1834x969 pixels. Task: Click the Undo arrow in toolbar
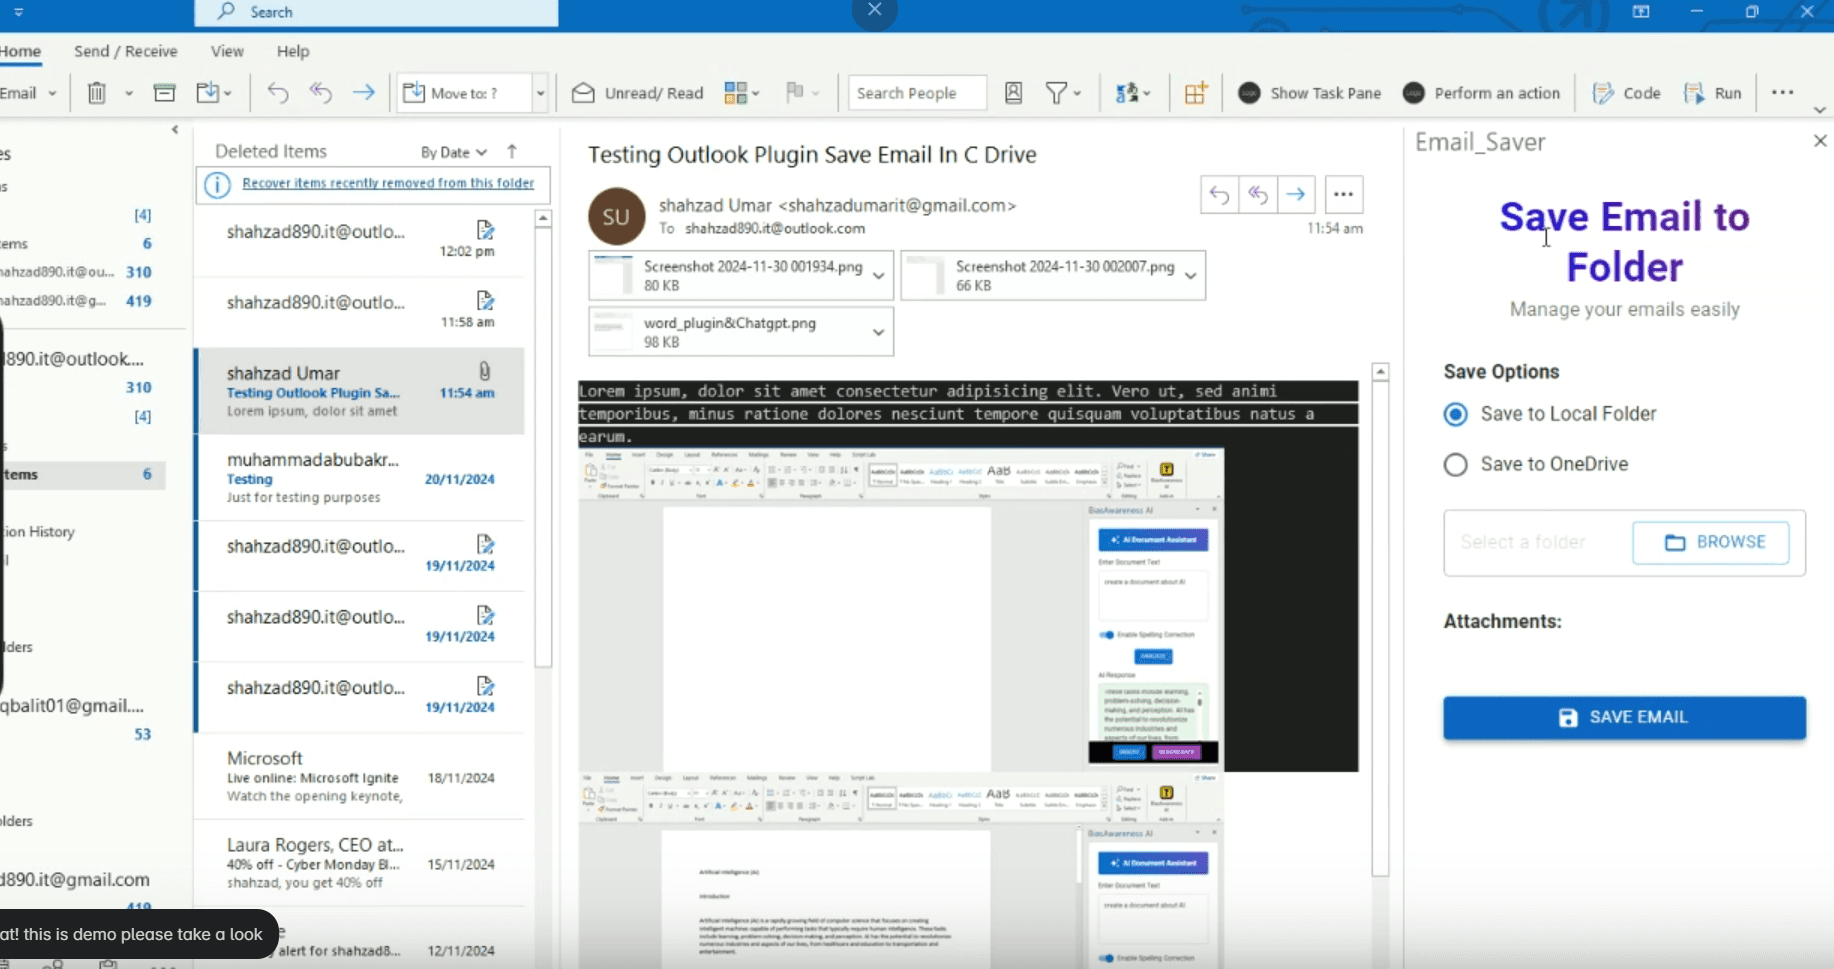(x=278, y=93)
